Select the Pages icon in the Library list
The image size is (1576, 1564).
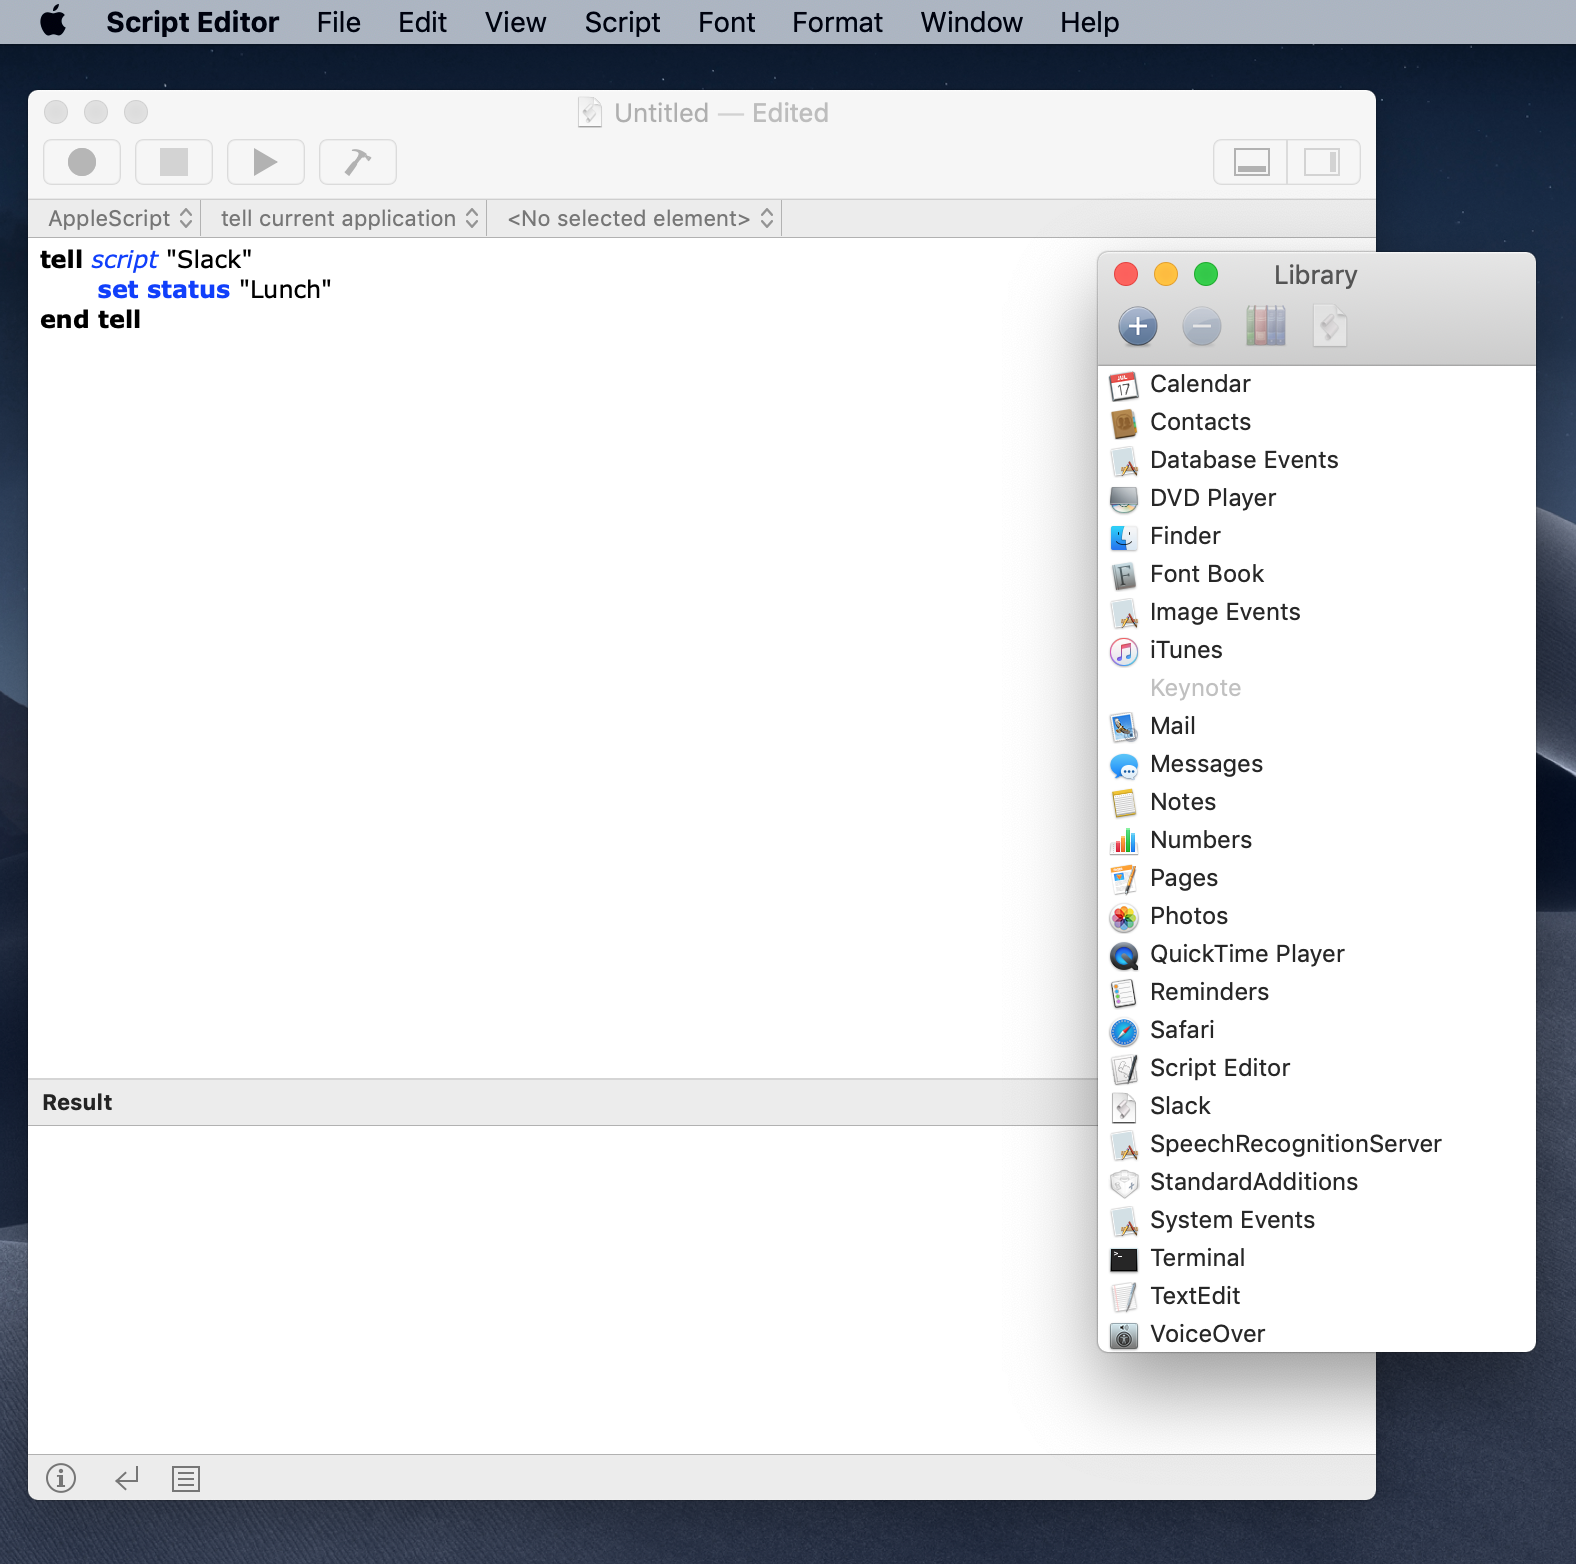(1124, 879)
